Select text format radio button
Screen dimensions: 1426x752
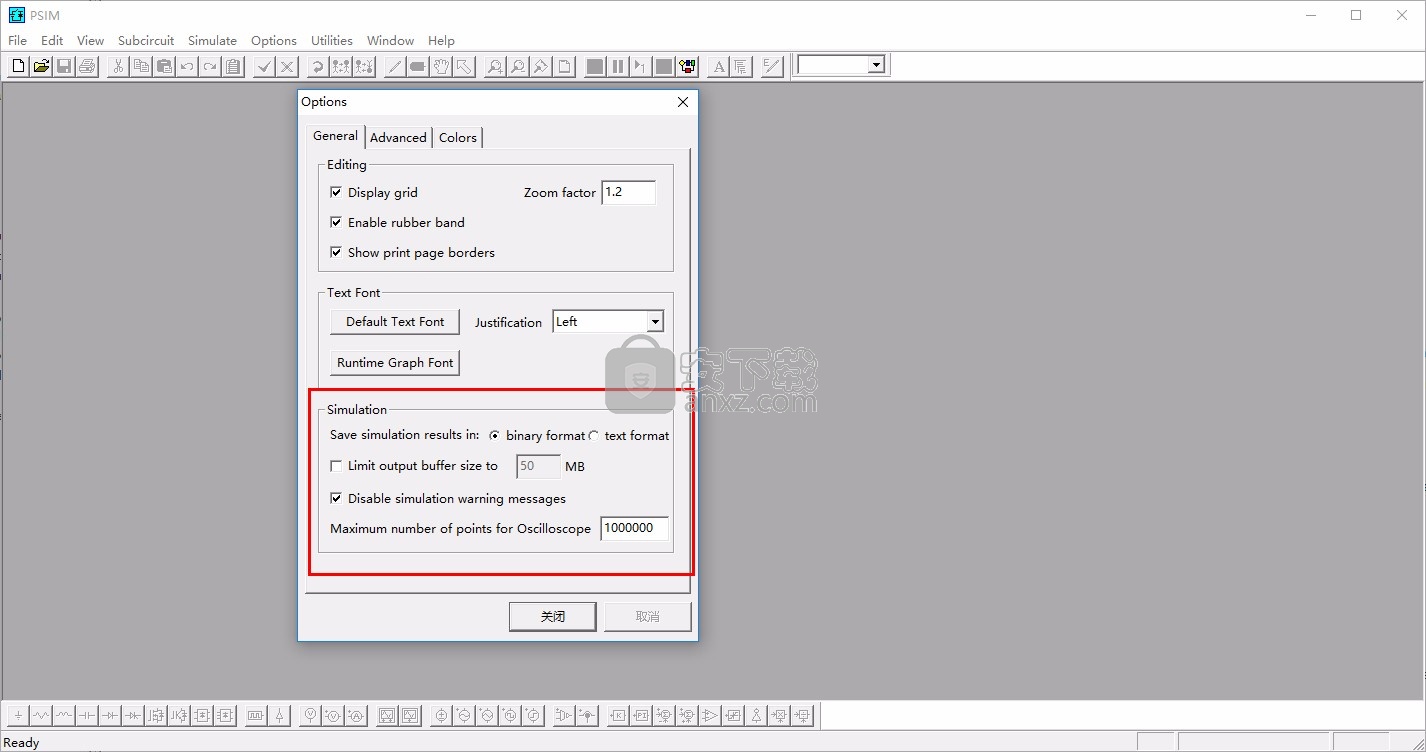pyautogui.click(x=594, y=436)
